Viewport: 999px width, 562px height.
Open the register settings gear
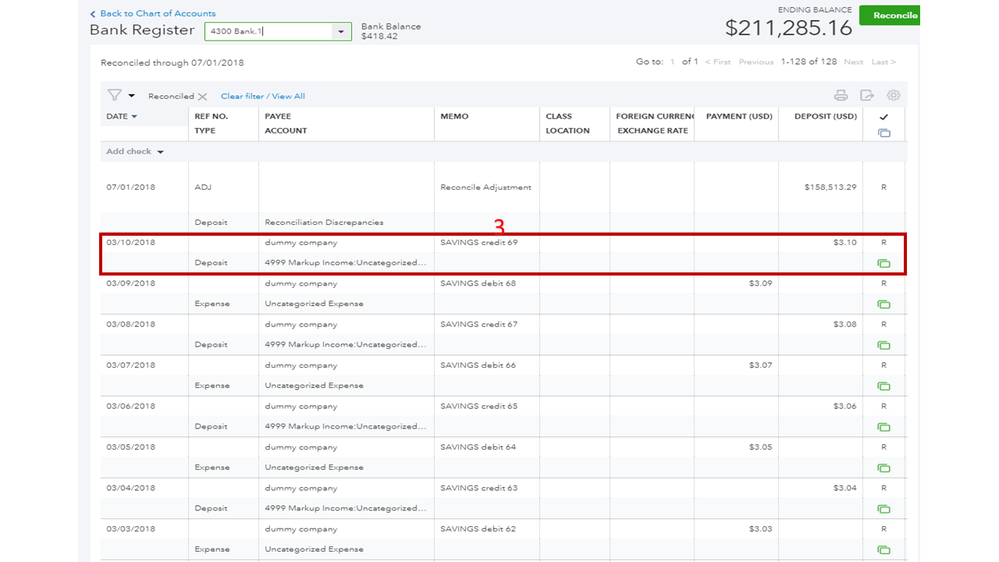pyautogui.click(x=893, y=96)
